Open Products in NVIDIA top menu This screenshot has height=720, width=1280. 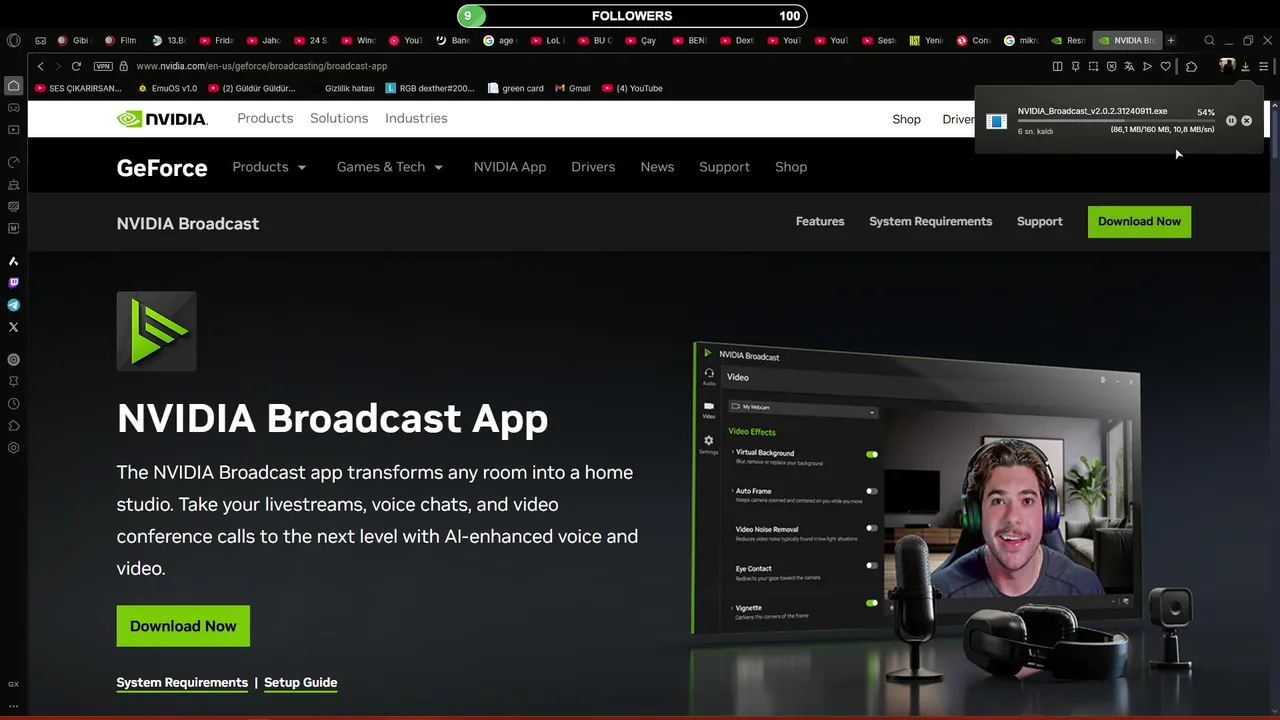click(x=265, y=118)
